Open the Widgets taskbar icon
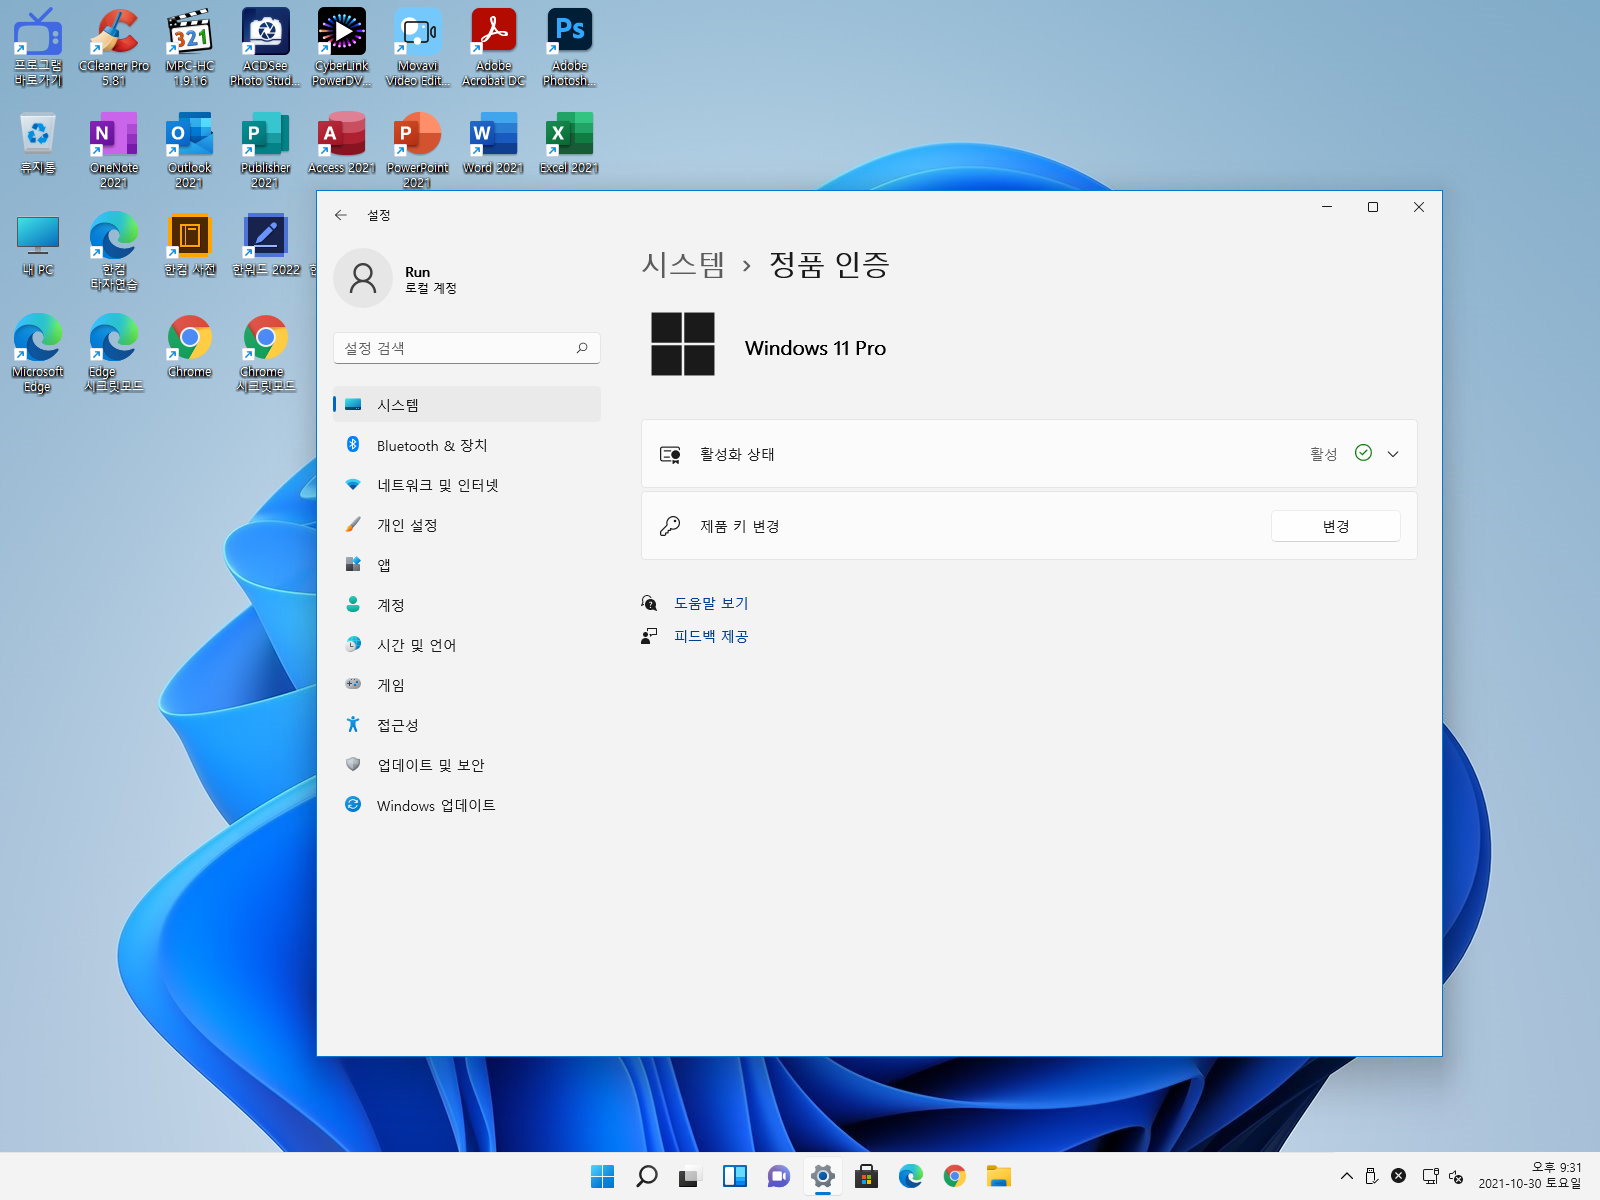Screen dimensions: 1600x1200 tap(735, 1176)
